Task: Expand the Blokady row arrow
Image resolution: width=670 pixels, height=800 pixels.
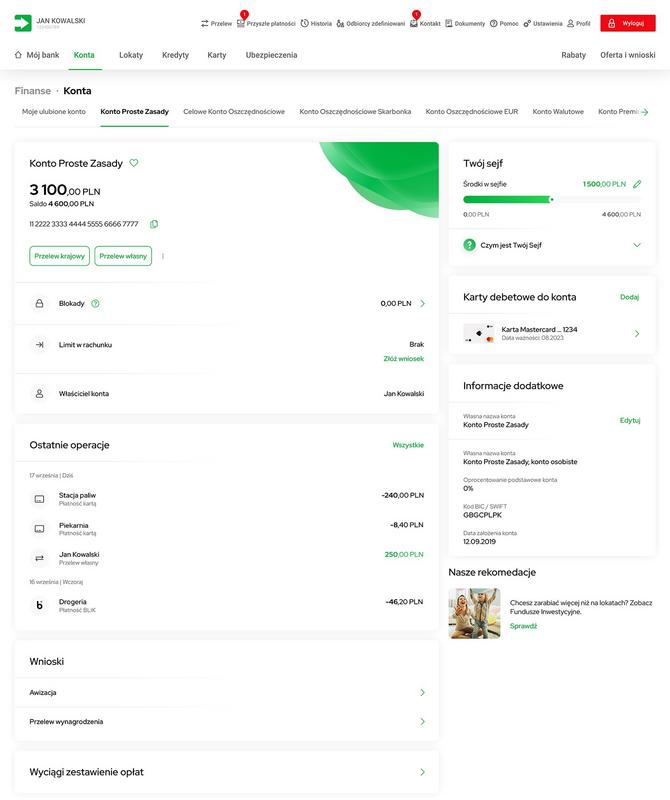Action: (x=422, y=303)
